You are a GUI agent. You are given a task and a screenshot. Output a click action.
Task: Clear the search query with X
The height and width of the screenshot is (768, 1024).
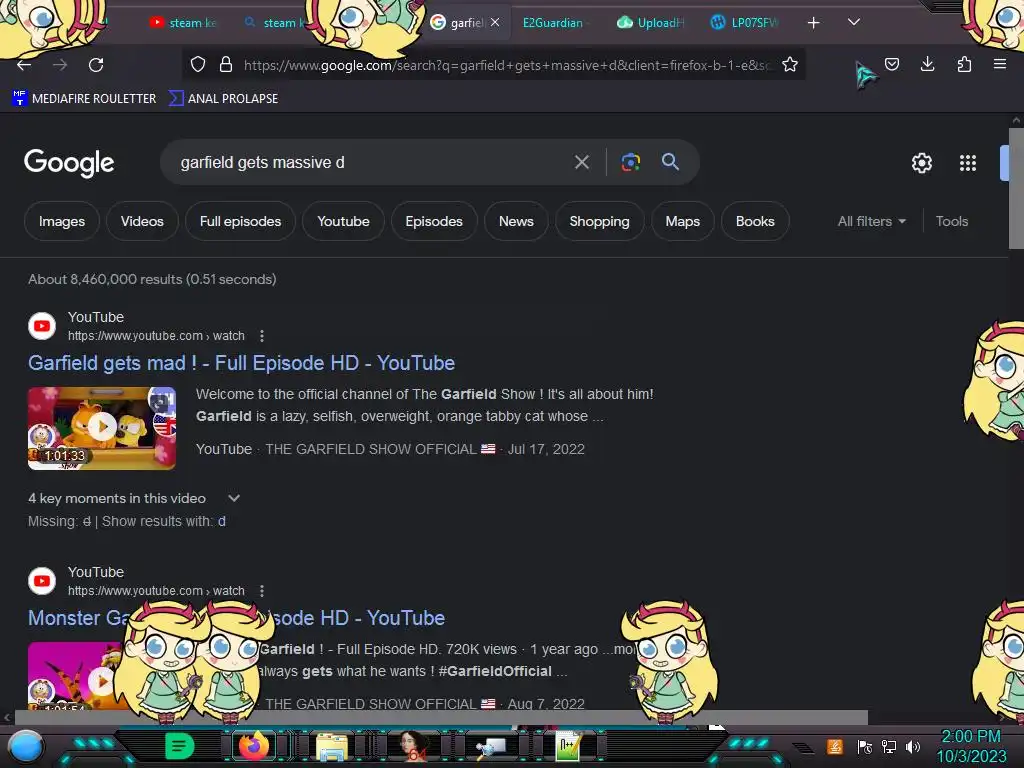pyautogui.click(x=581, y=162)
